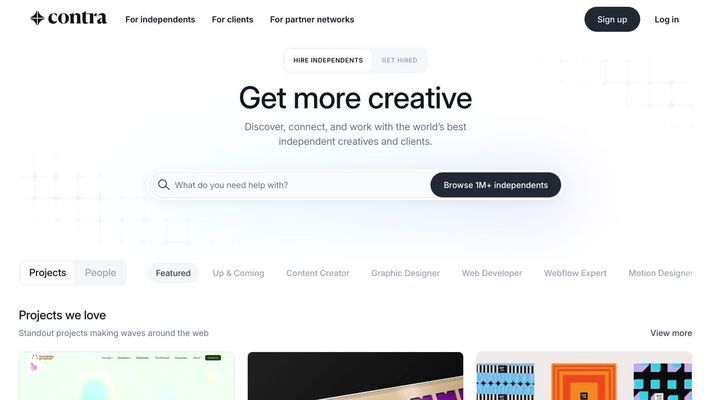Image resolution: width=711 pixels, height=400 pixels.
Task: Click Browse 1M+ independents button
Action: 496,185
